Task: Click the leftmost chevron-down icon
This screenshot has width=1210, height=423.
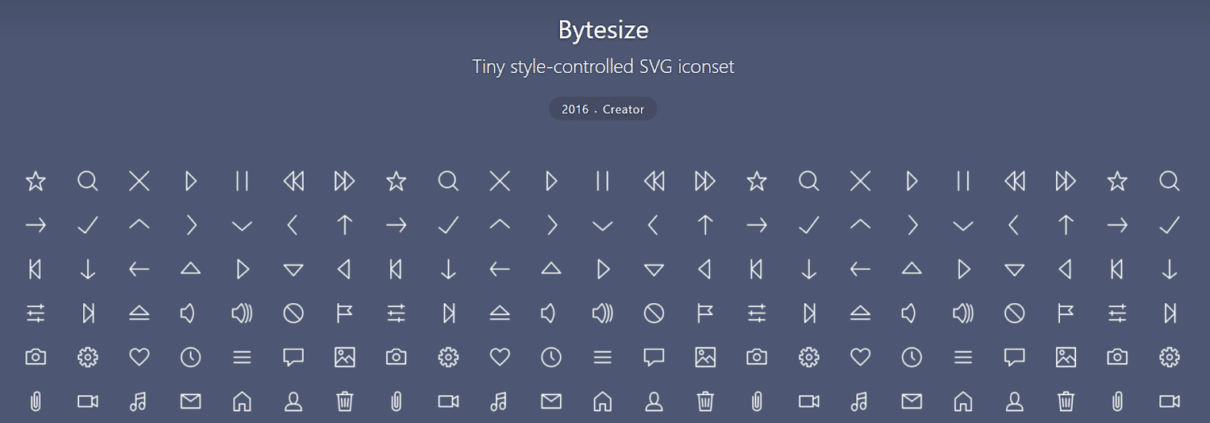Action: [242, 226]
